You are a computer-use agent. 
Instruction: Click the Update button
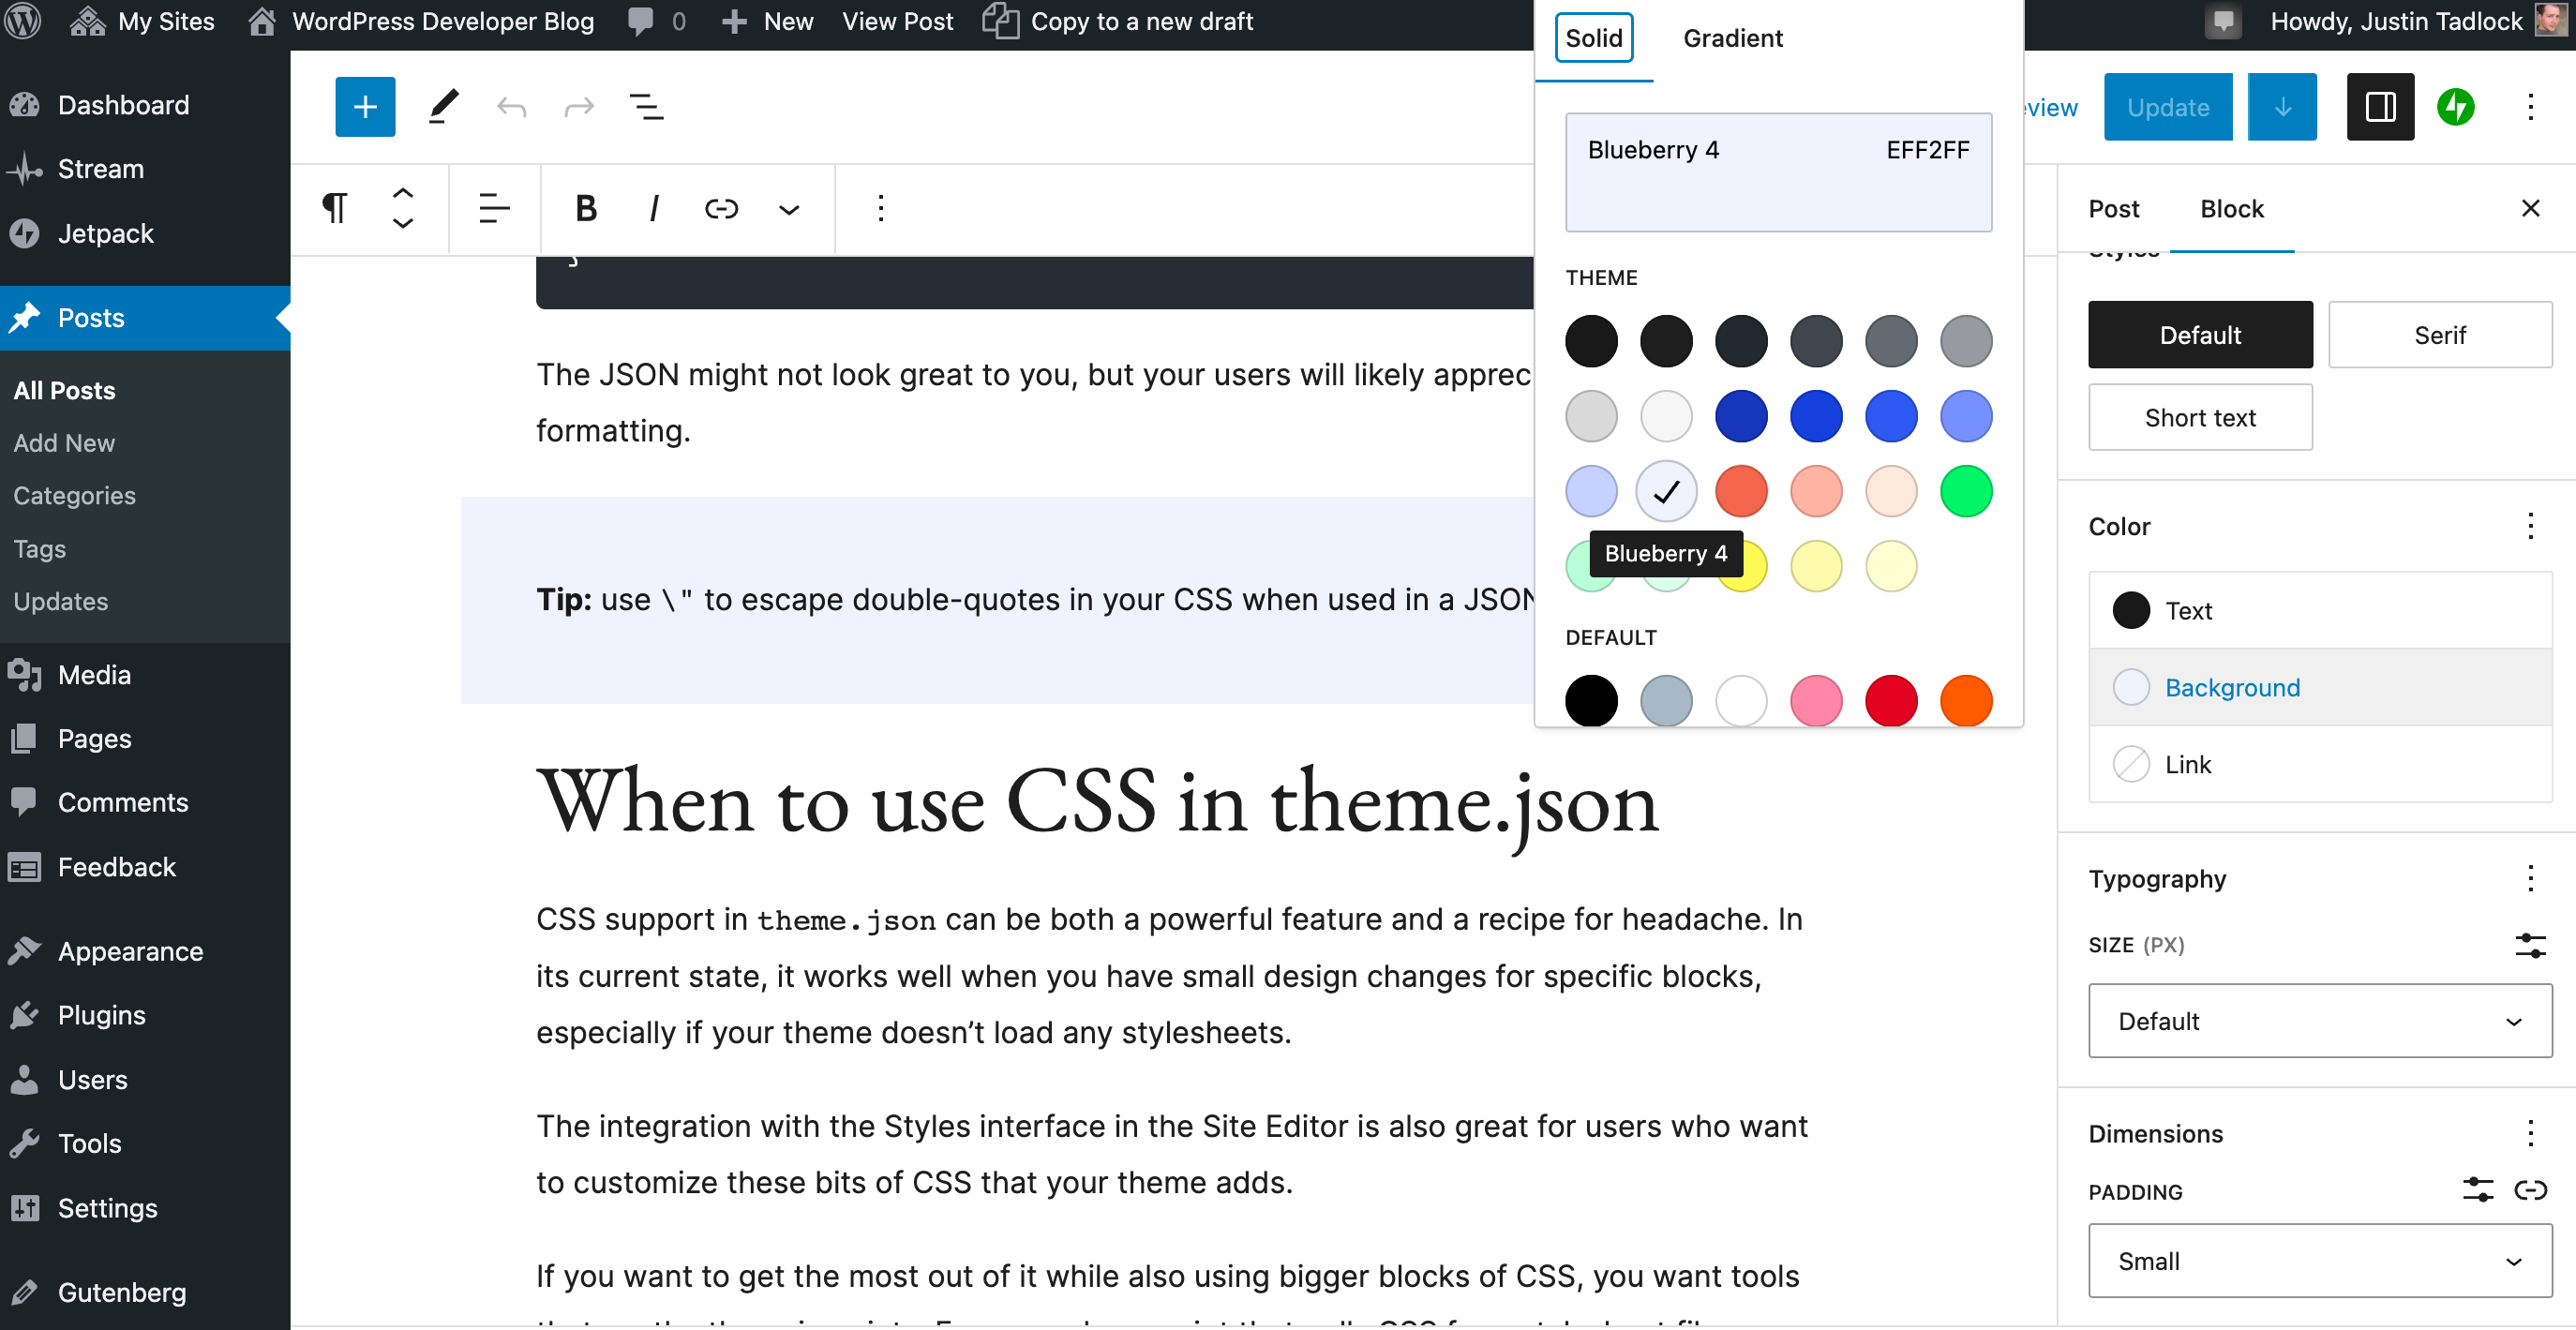pos(2168,107)
